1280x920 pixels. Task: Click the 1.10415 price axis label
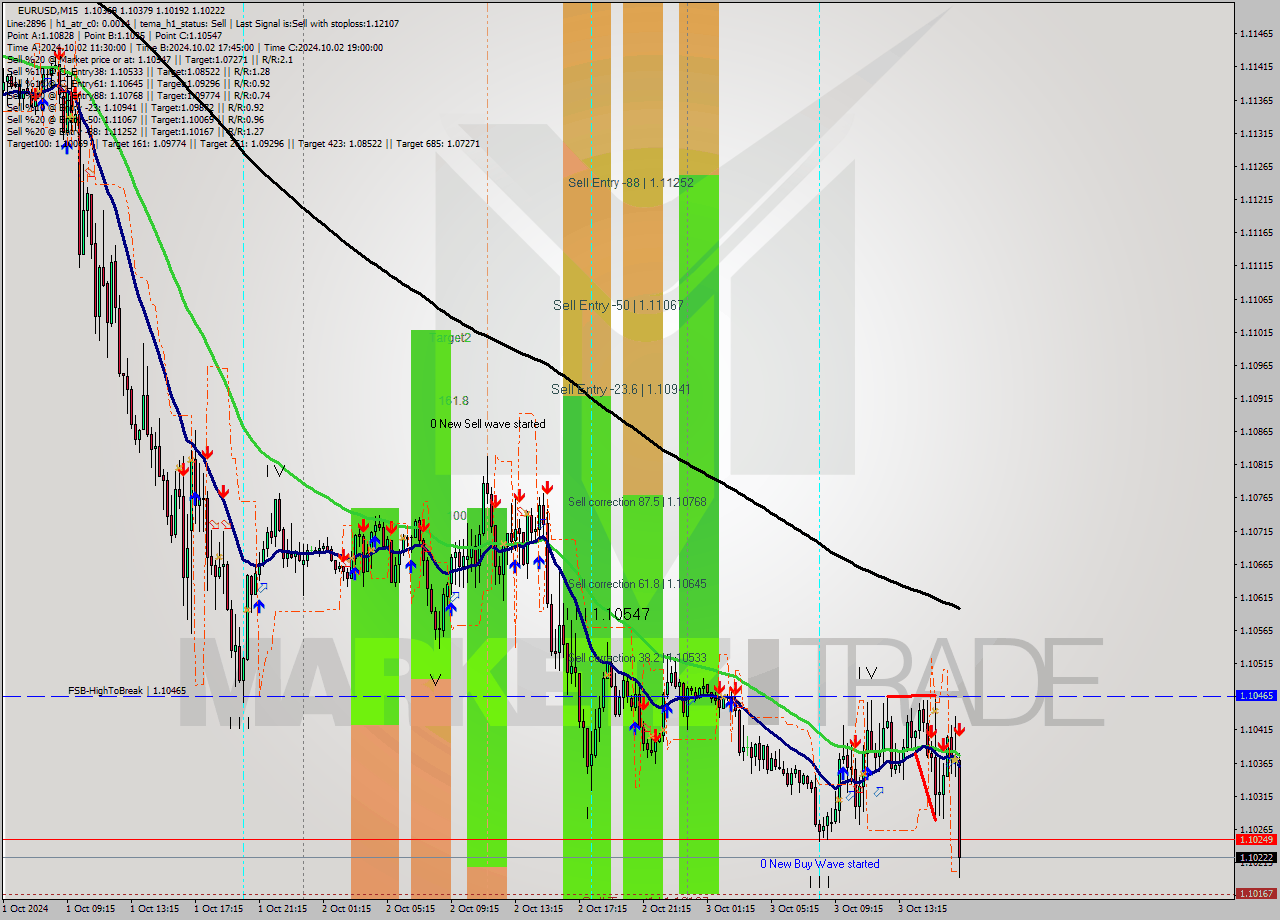click(x=1256, y=729)
